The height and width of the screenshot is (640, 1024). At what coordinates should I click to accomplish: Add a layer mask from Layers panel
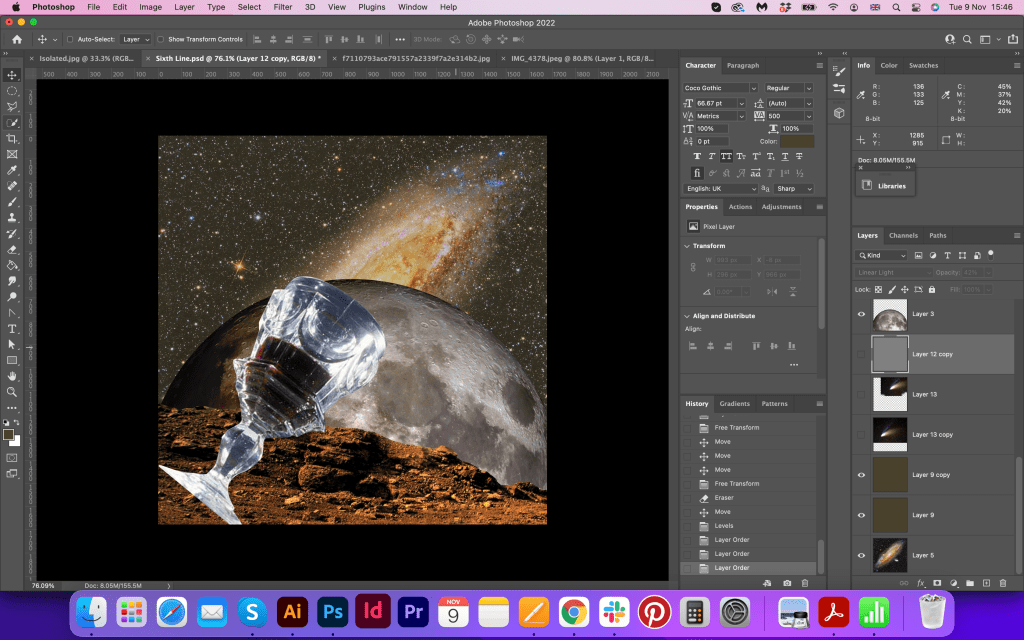[x=937, y=583]
